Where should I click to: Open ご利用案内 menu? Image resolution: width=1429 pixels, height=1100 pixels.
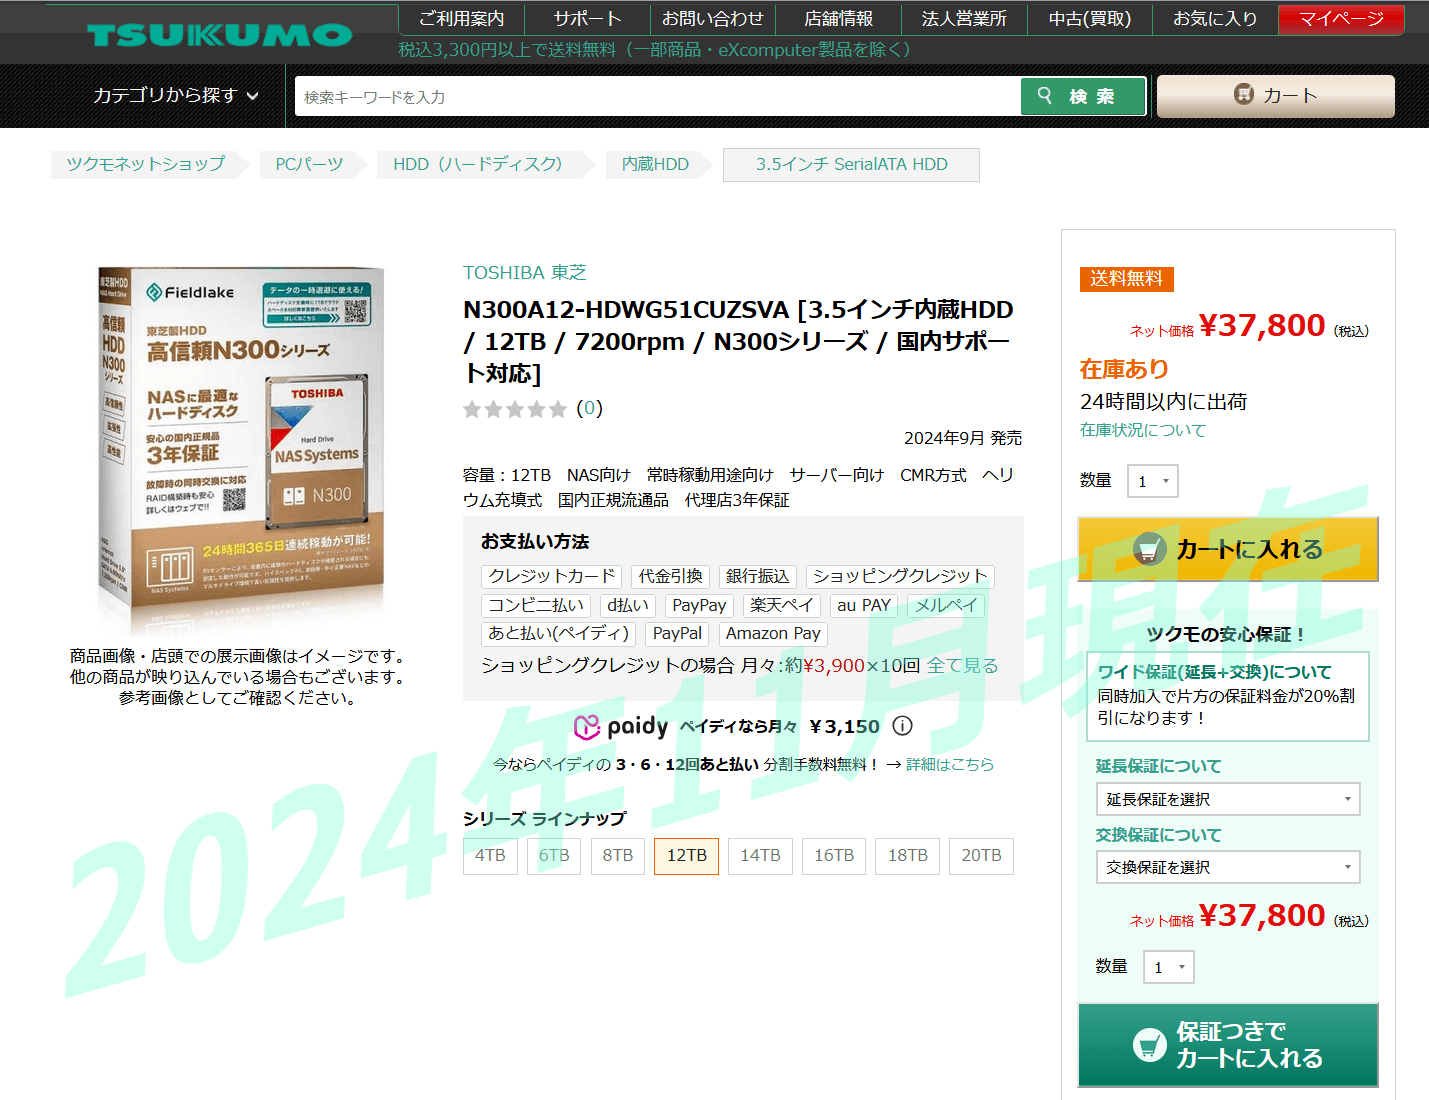[x=461, y=19]
